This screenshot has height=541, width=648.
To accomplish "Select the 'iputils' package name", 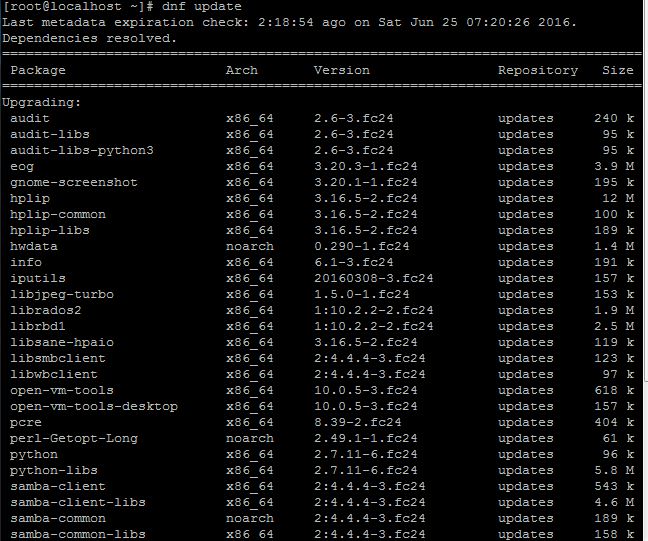I will coord(38,279).
